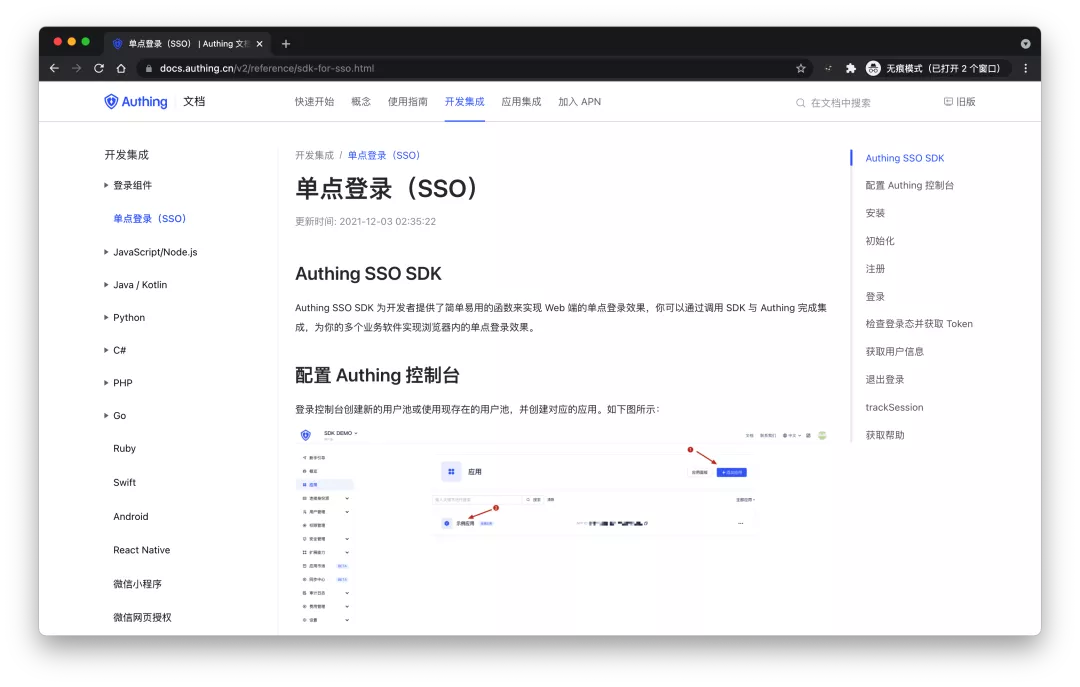
Task: Click the browser forward arrow
Action: [76, 68]
